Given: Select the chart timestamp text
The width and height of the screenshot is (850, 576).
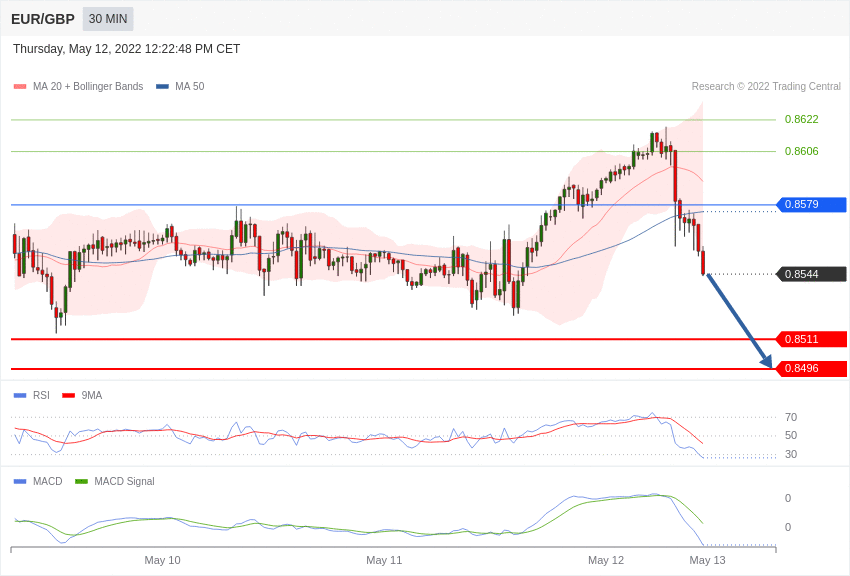Looking at the screenshot, I should pyautogui.click(x=126, y=49).
